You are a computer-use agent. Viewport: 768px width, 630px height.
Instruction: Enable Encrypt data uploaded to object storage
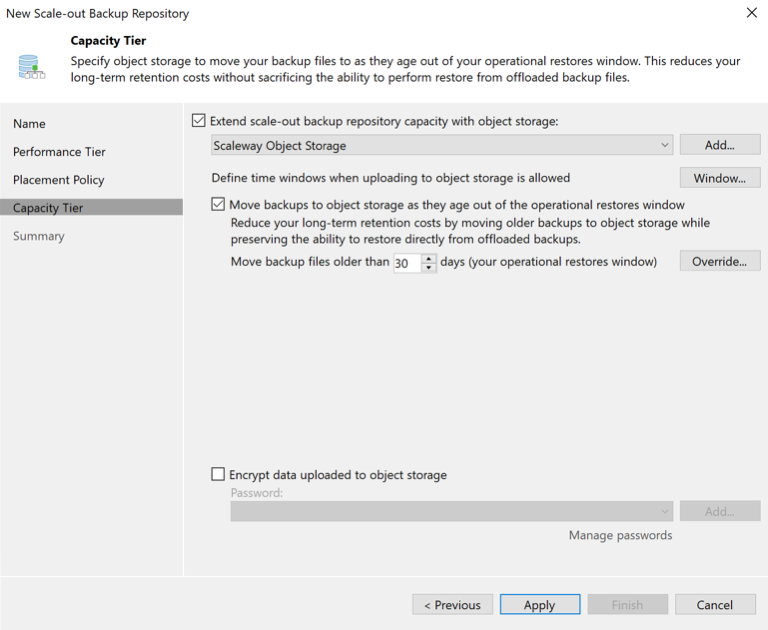[219, 475]
